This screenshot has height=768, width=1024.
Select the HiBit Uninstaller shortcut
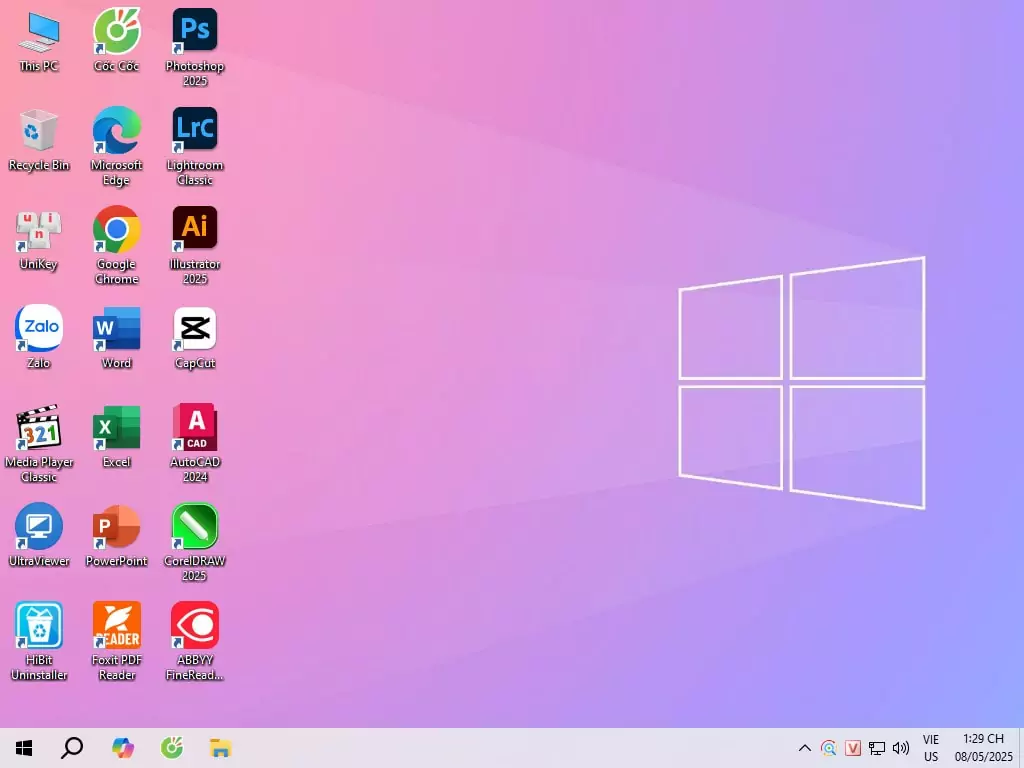coord(39,641)
